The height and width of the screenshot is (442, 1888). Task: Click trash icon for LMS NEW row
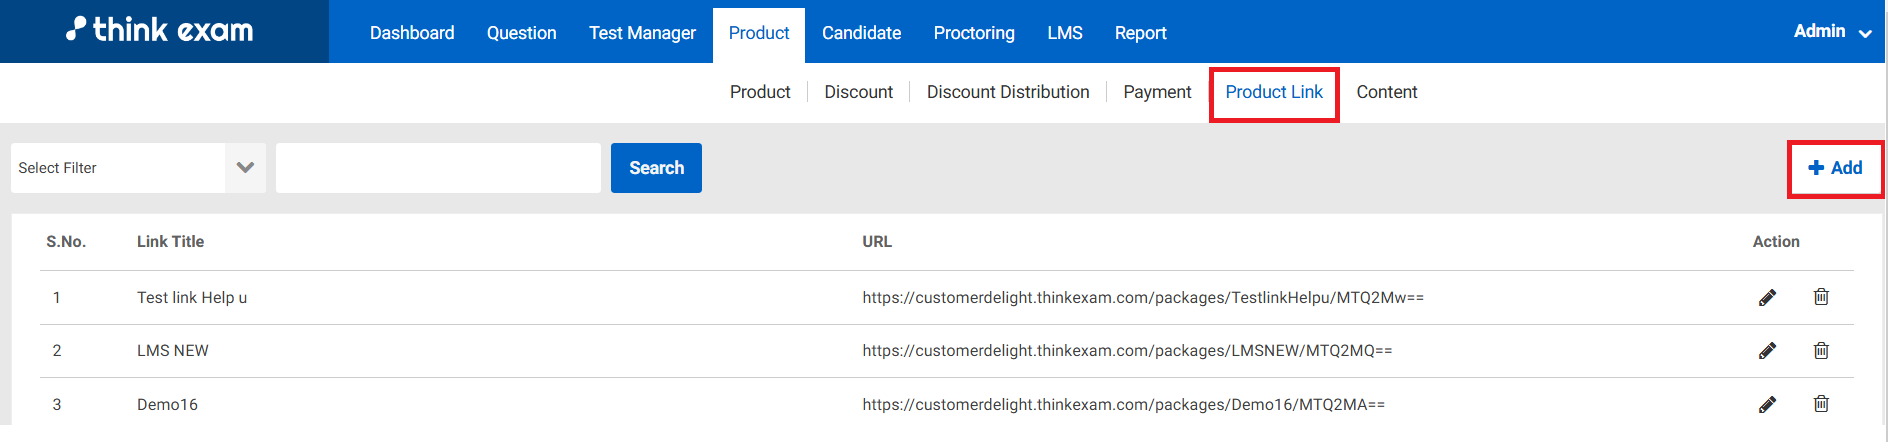click(x=1821, y=351)
